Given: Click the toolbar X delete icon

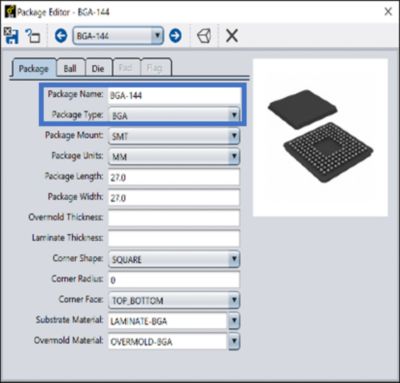Looking at the screenshot, I should pyautogui.click(x=232, y=36).
